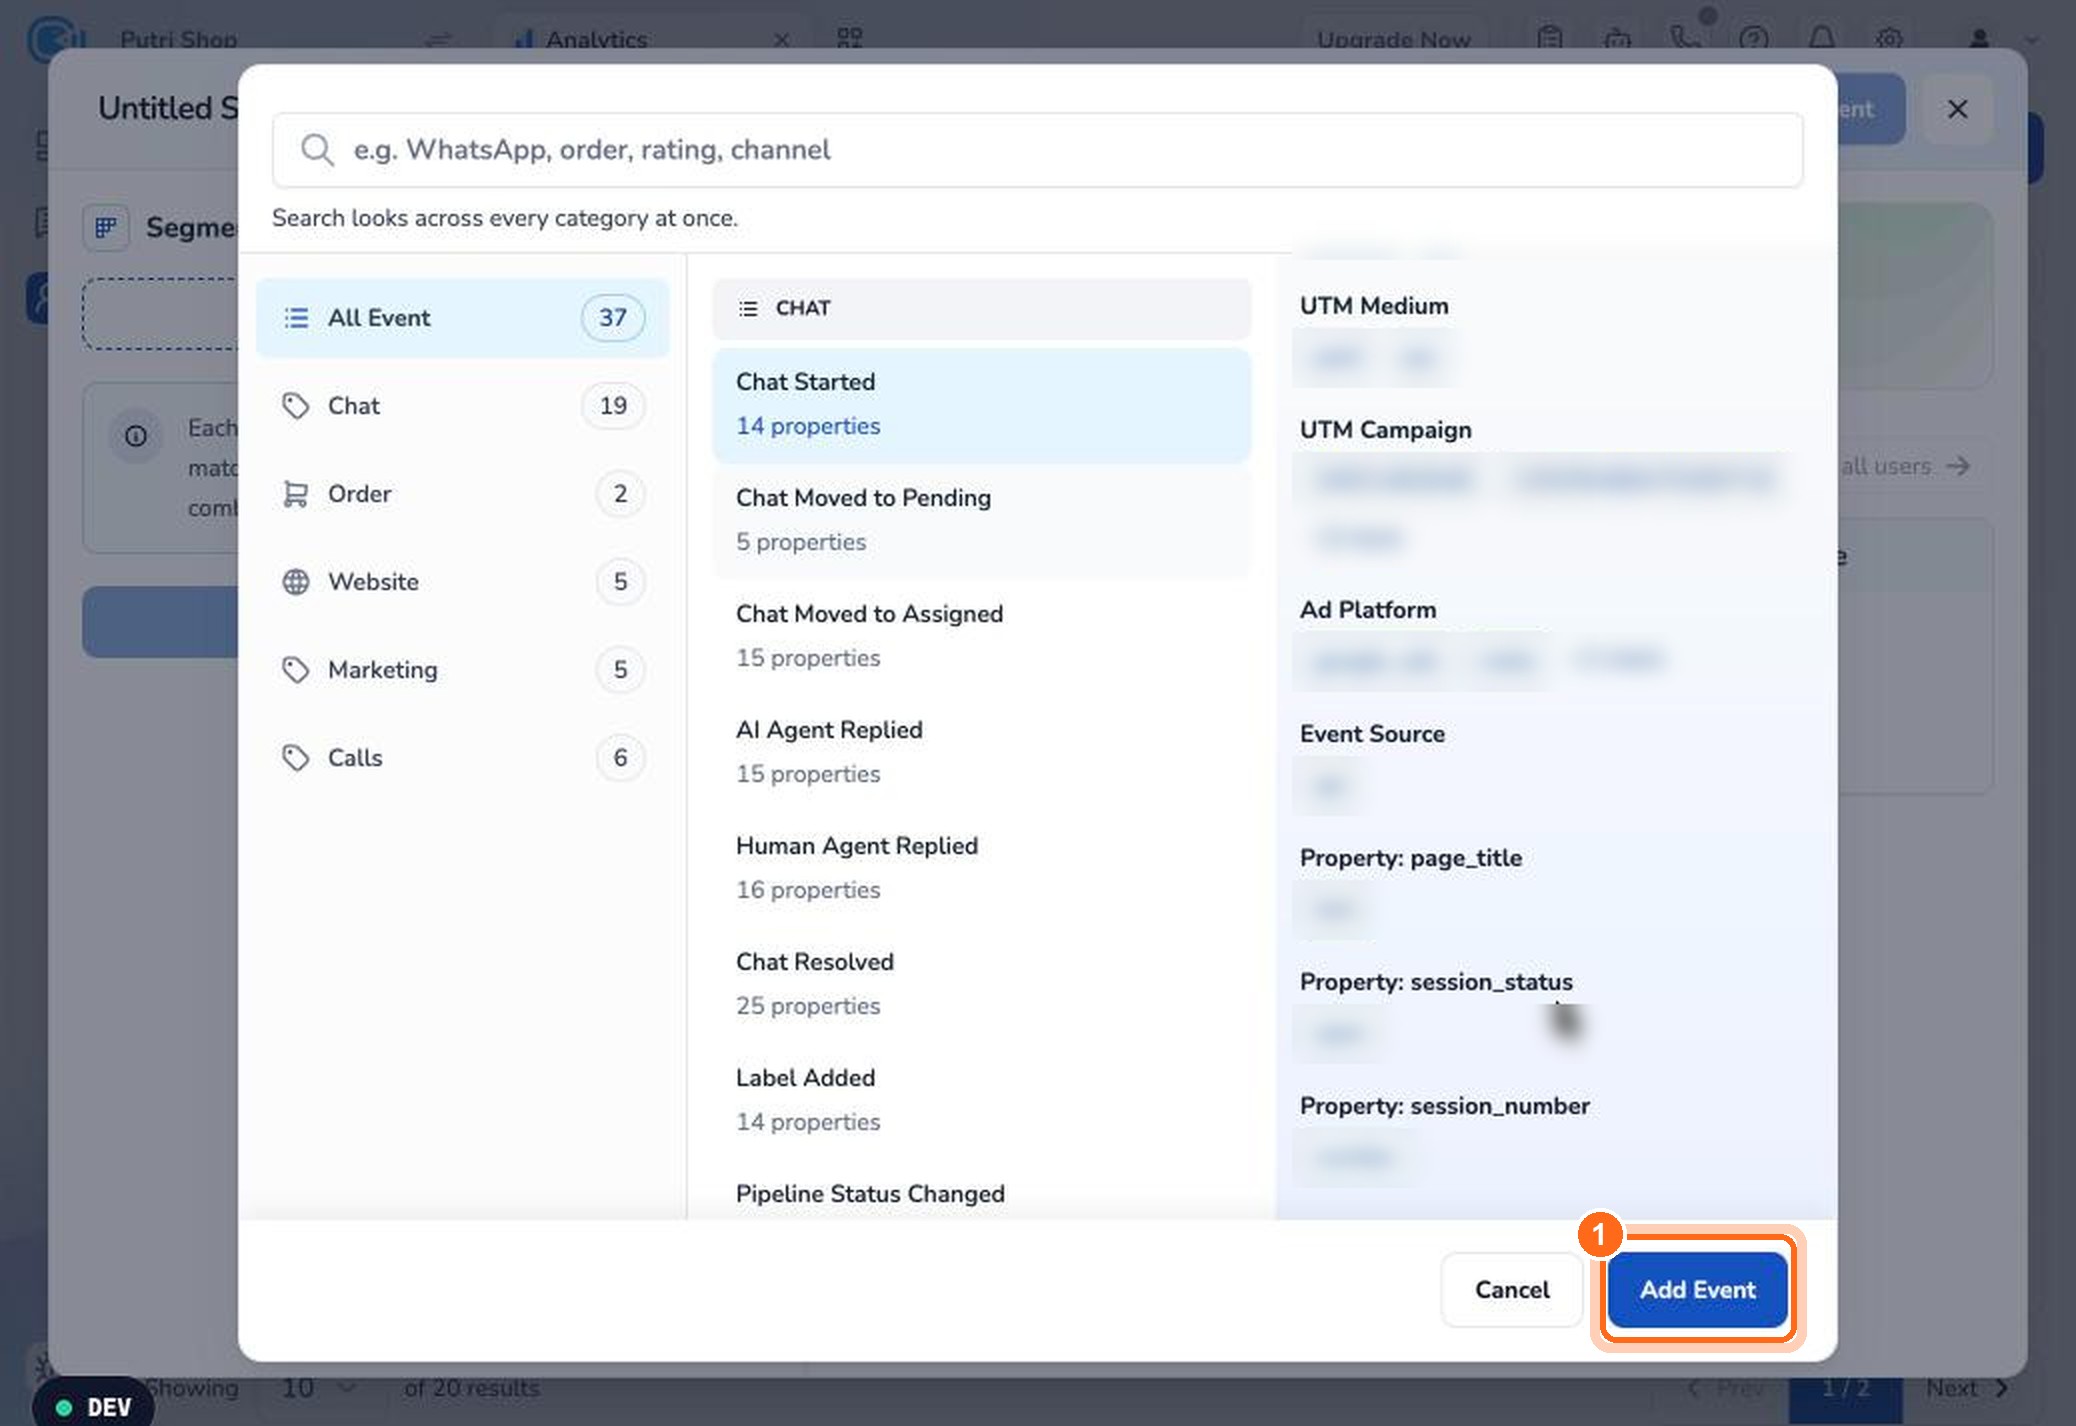Screen dimensions: 2076x1426
Task: Click the phone call icon in top bar
Action: pos(1685,39)
